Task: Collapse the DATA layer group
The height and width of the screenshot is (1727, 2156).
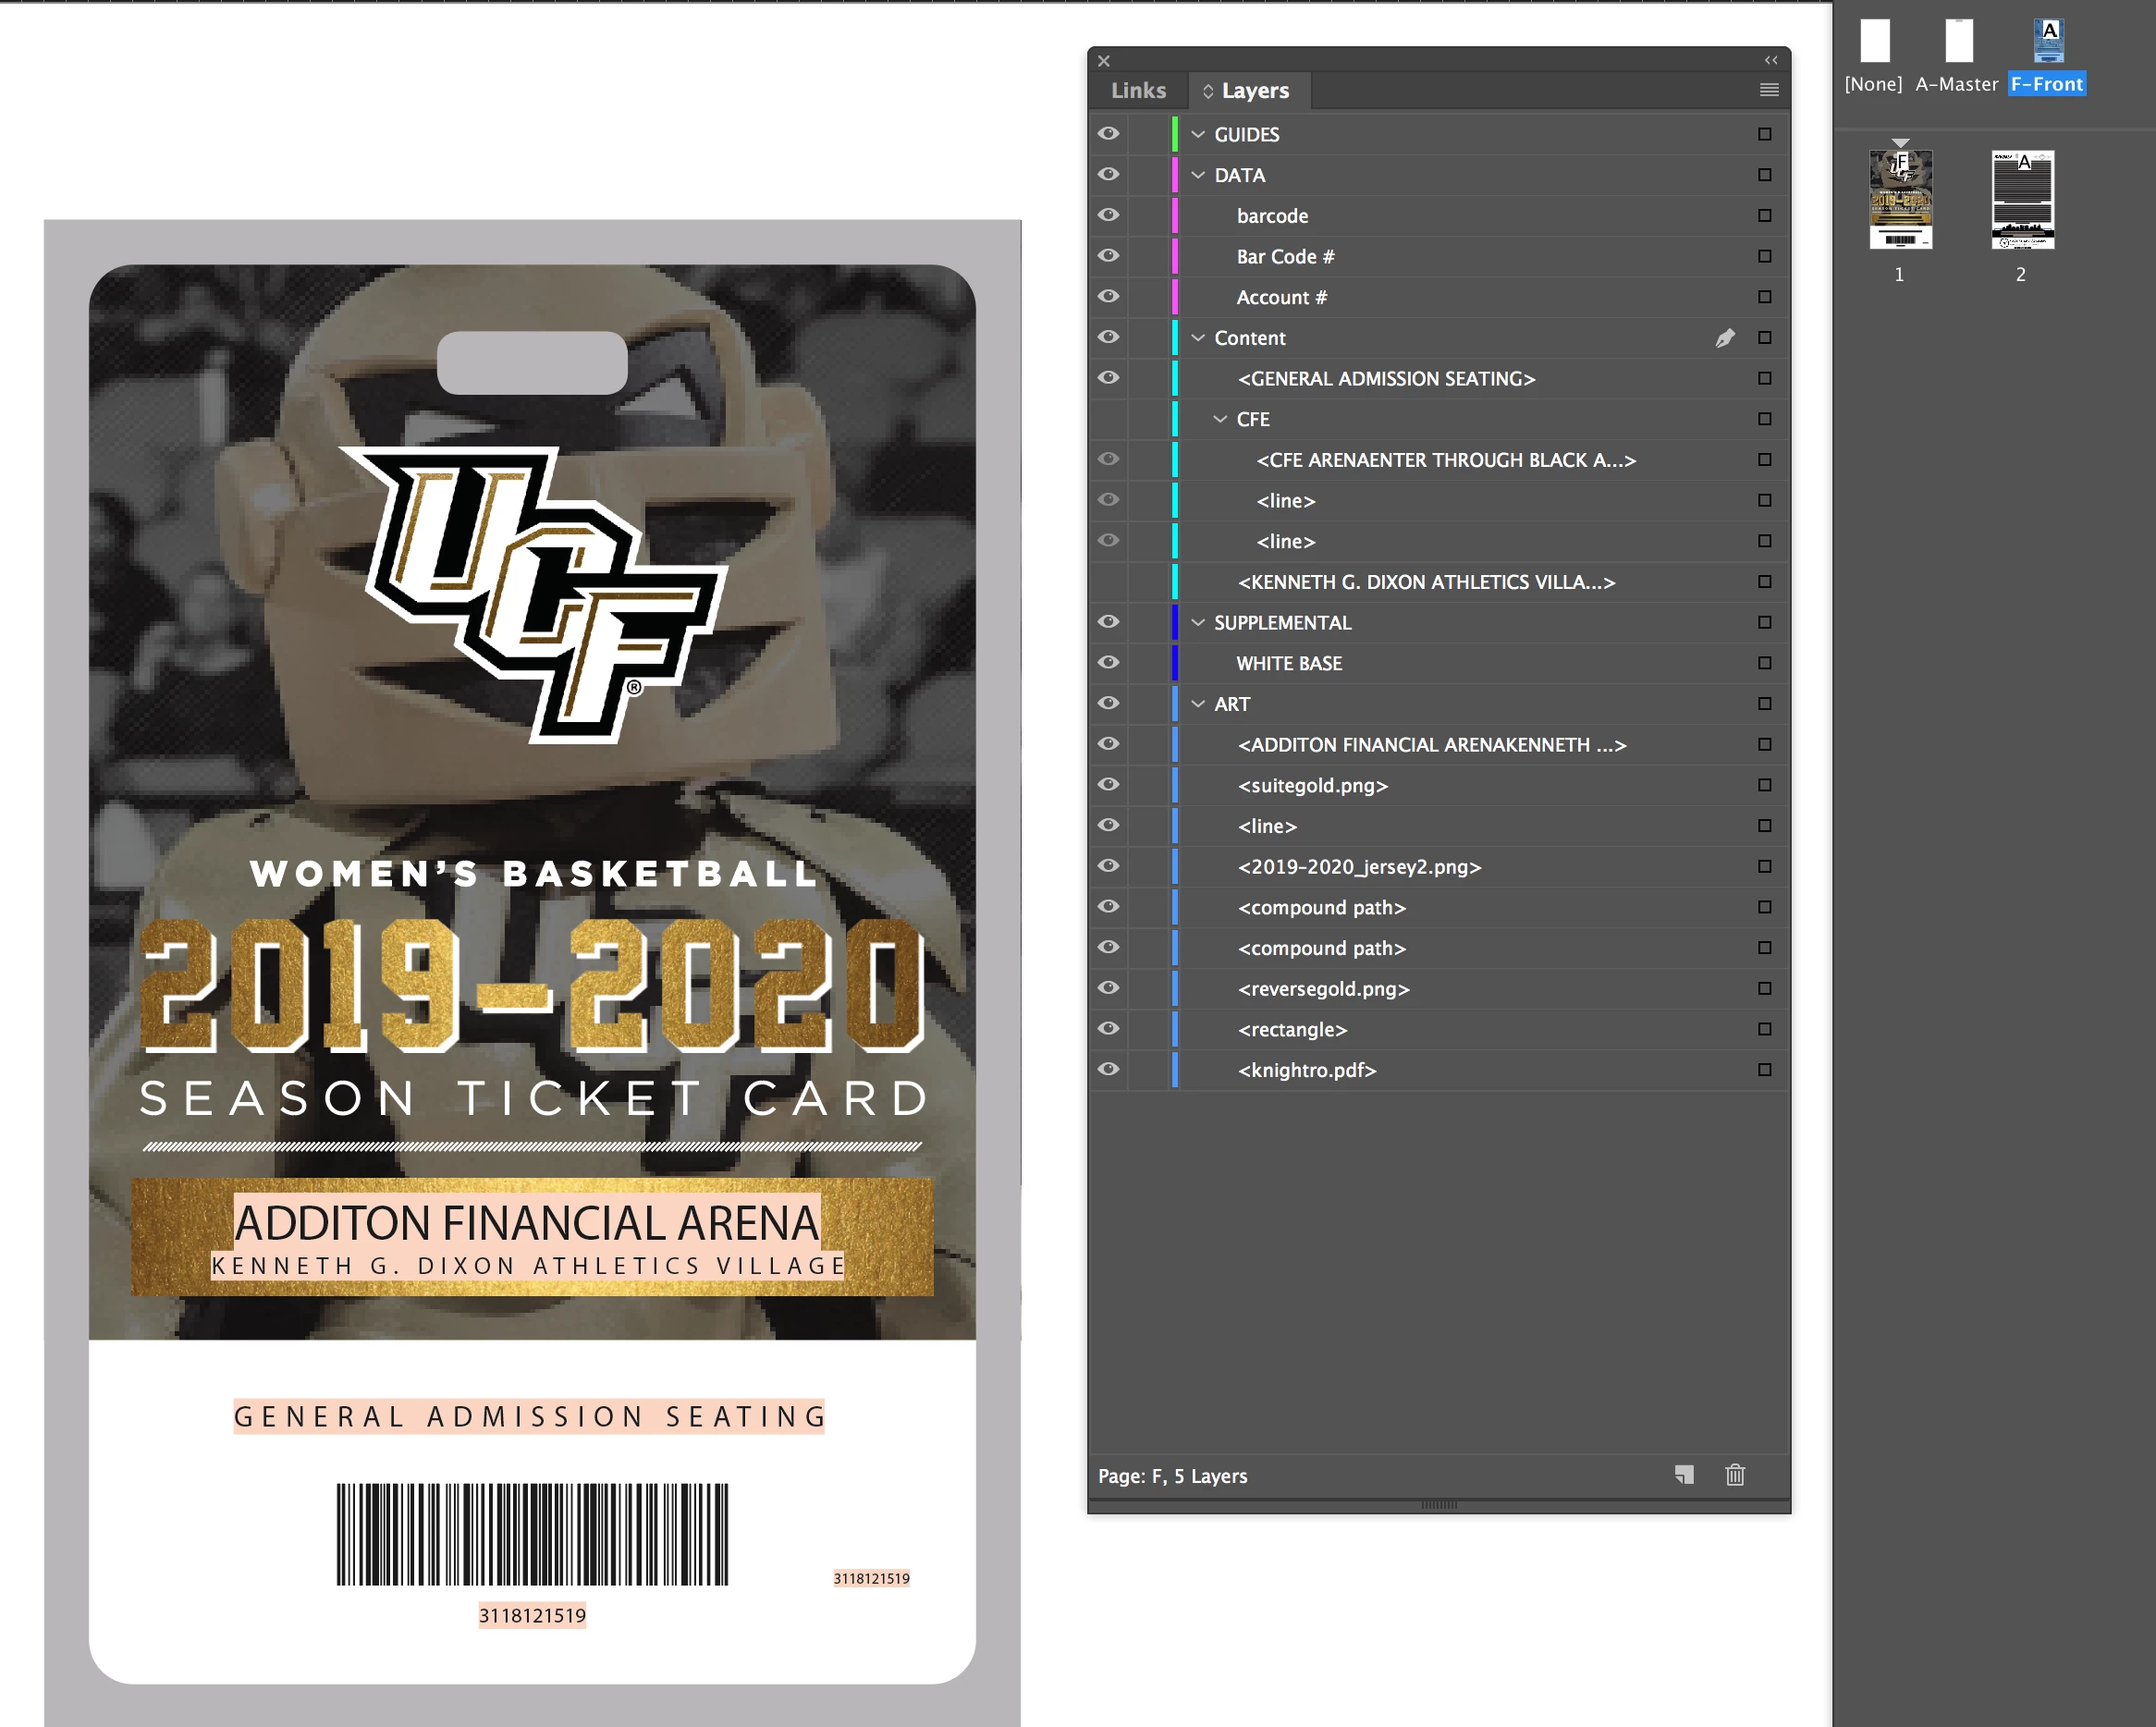Action: coord(1198,175)
